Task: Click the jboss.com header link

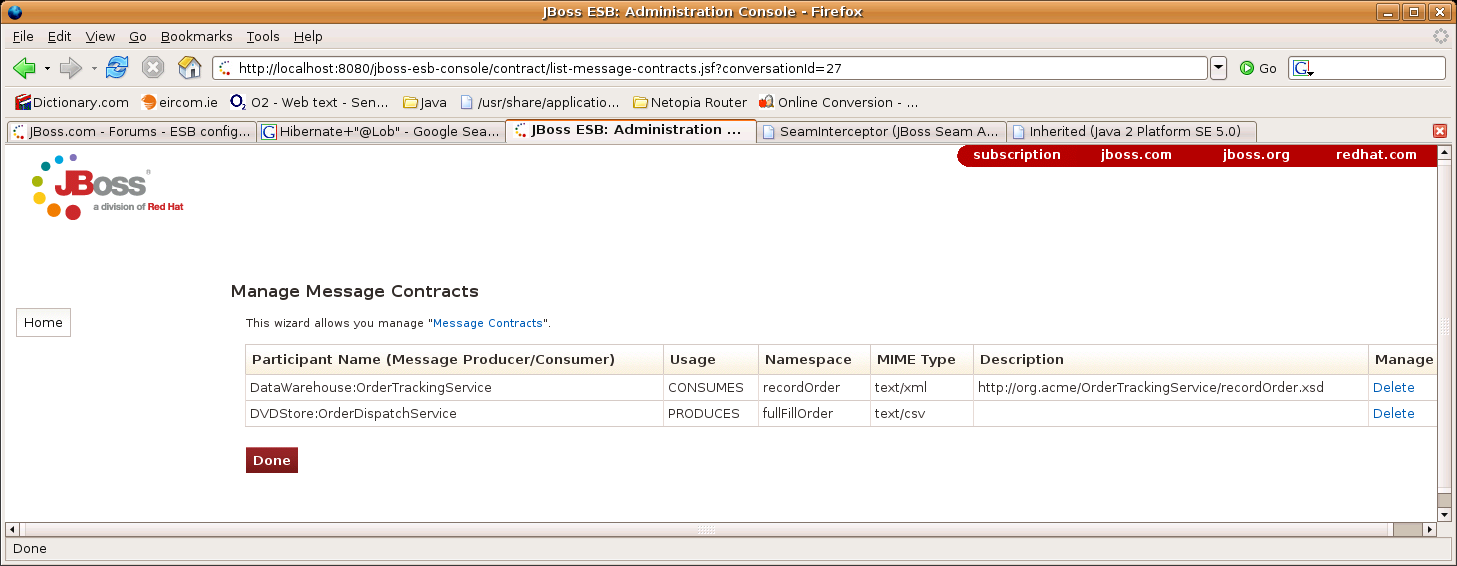Action: (x=1136, y=155)
